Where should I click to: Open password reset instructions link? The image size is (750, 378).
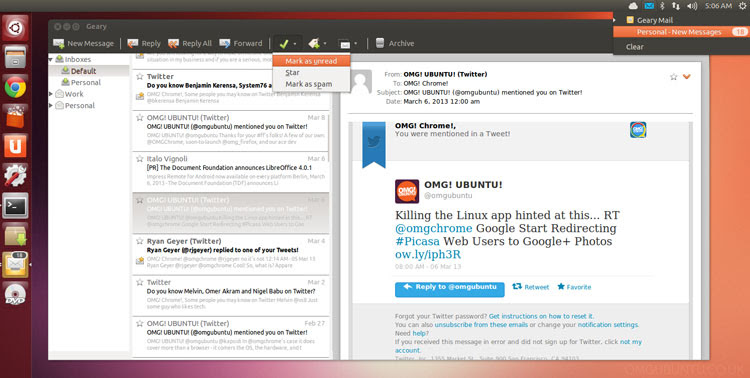[541, 316]
